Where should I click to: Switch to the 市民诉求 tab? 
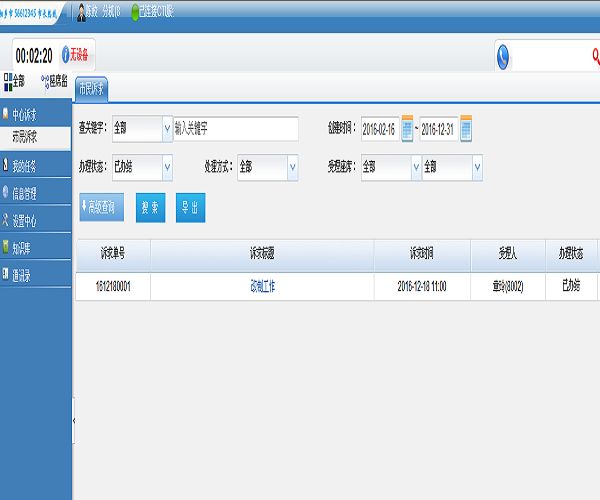point(92,88)
